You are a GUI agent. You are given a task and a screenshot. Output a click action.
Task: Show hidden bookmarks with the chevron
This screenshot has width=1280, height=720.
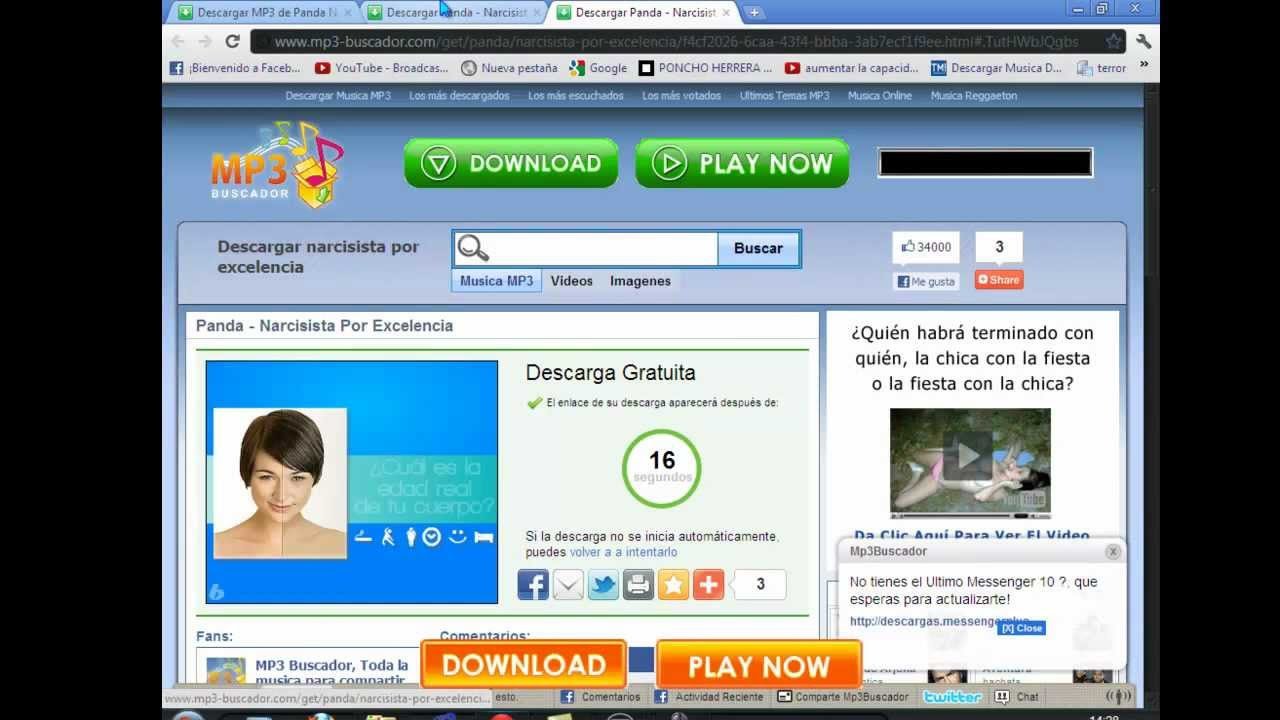click(1144, 65)
